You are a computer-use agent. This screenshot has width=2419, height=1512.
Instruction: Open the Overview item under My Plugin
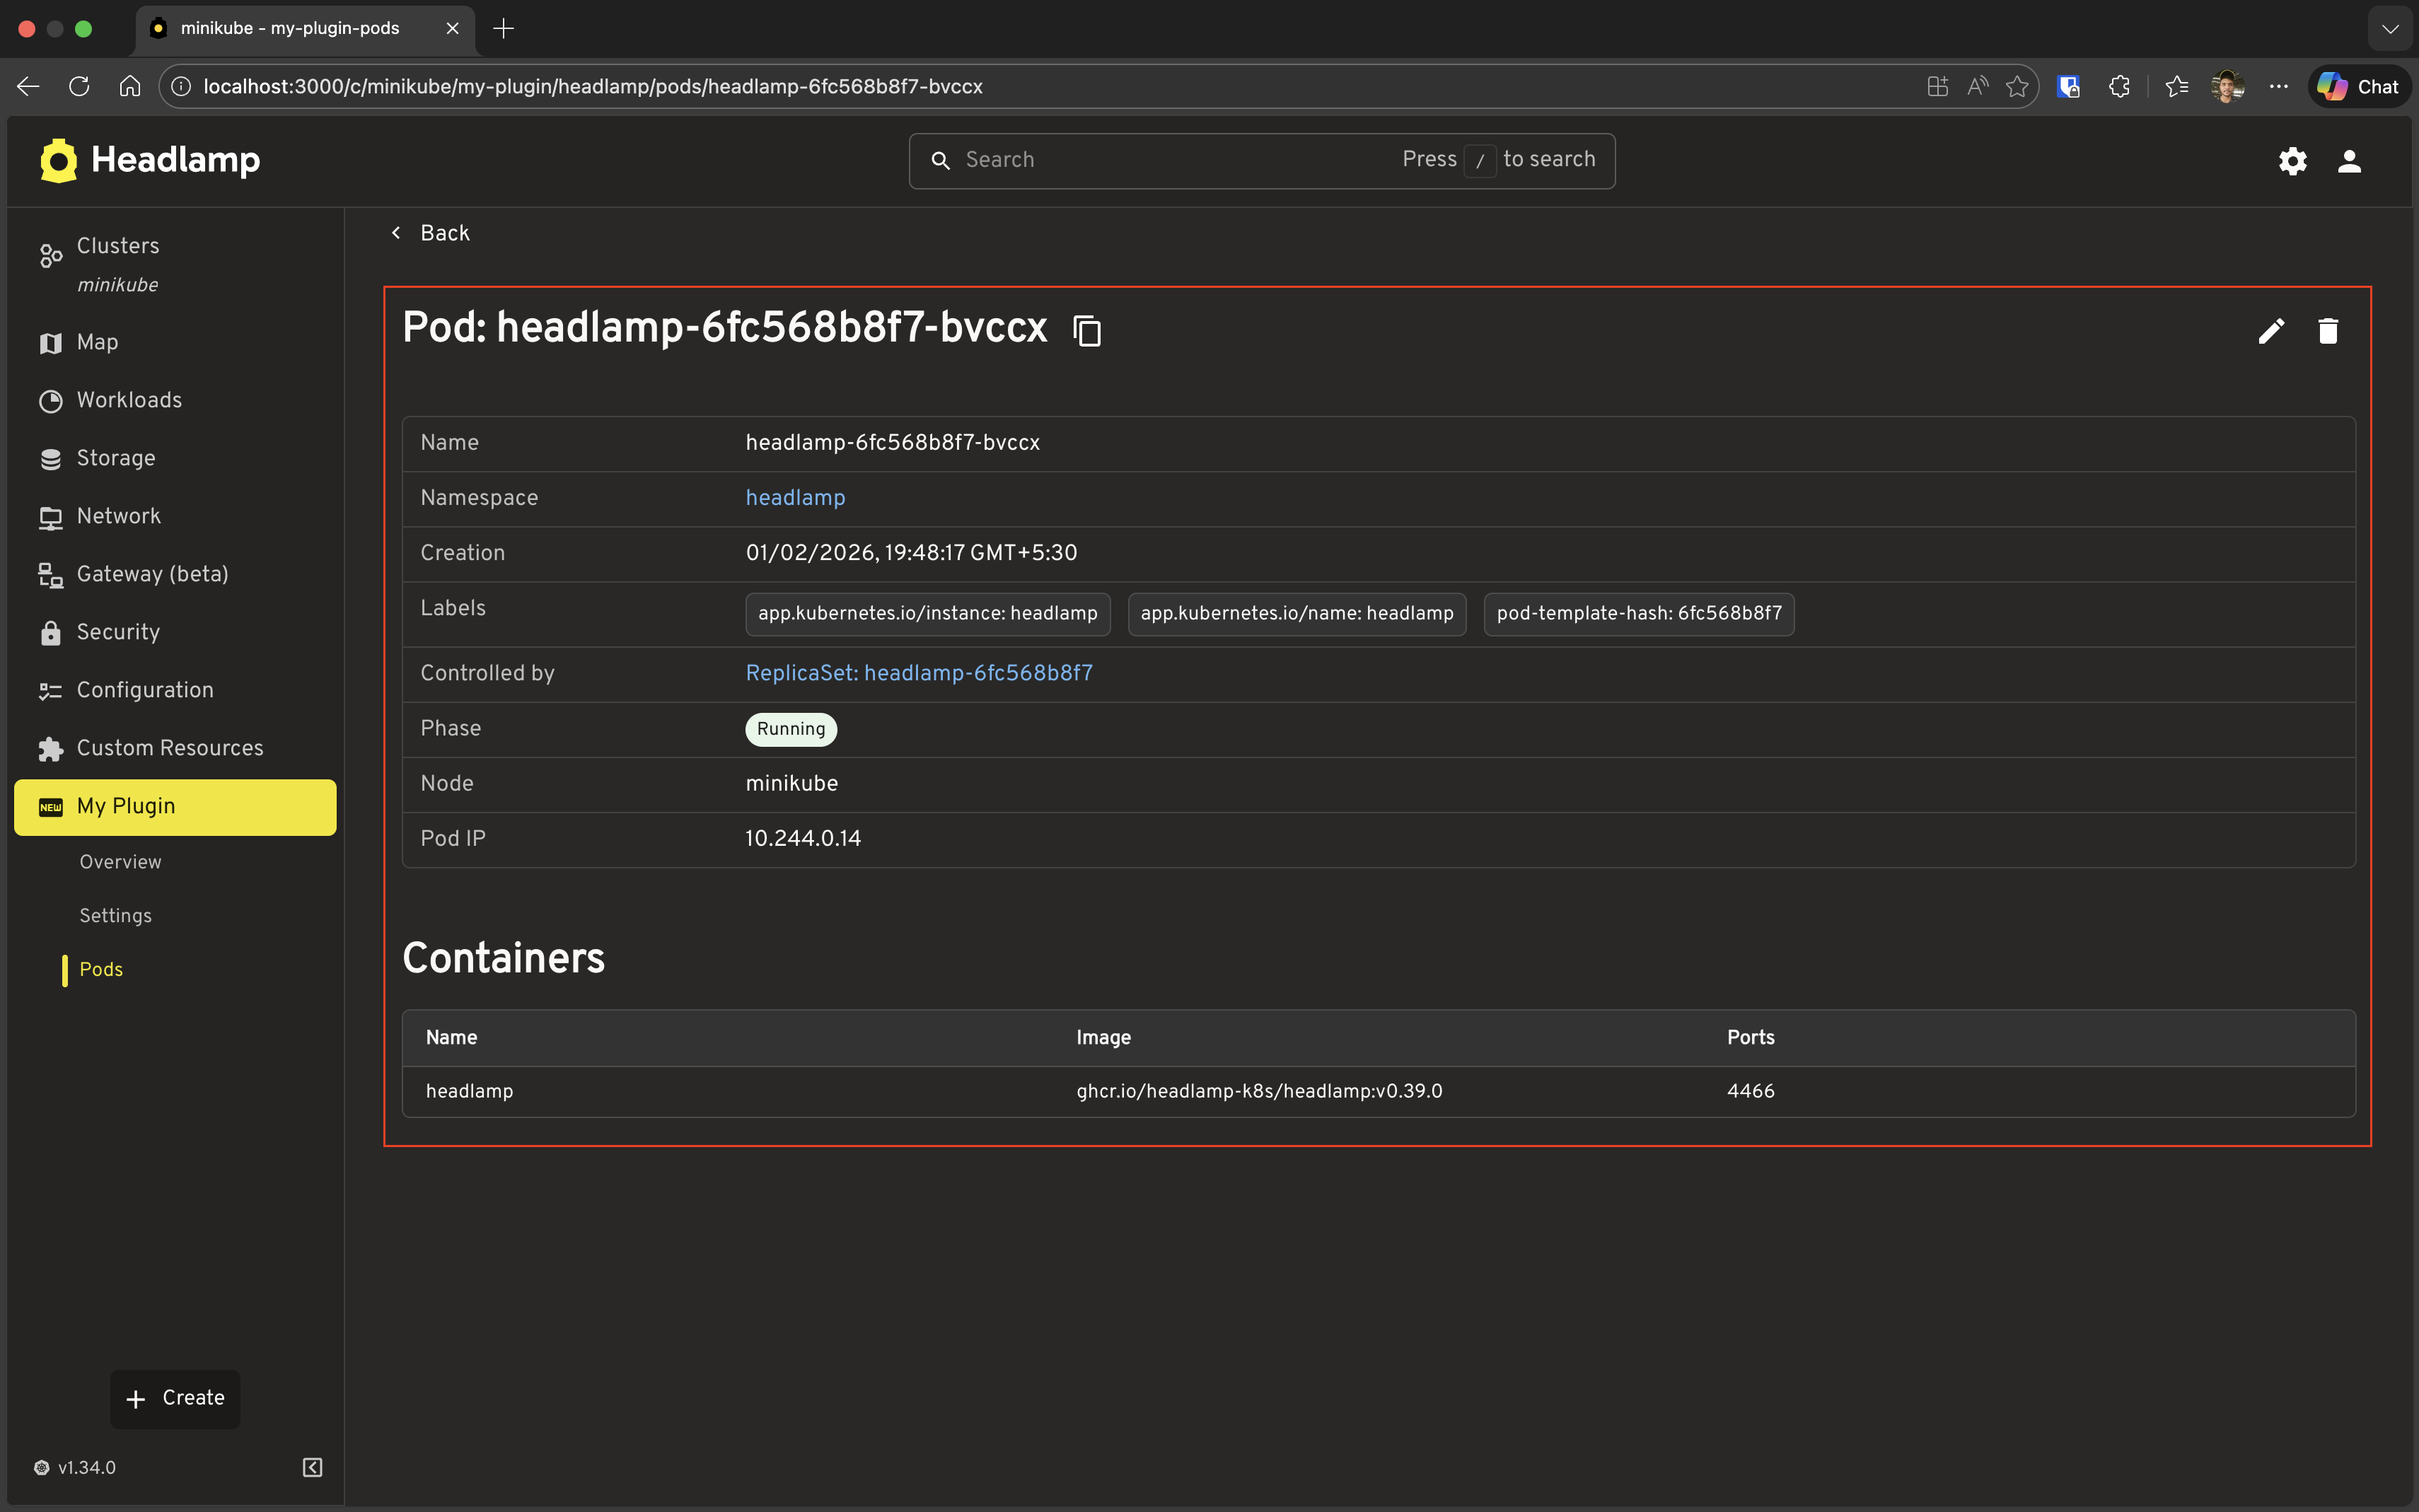(x=119, y=861)
